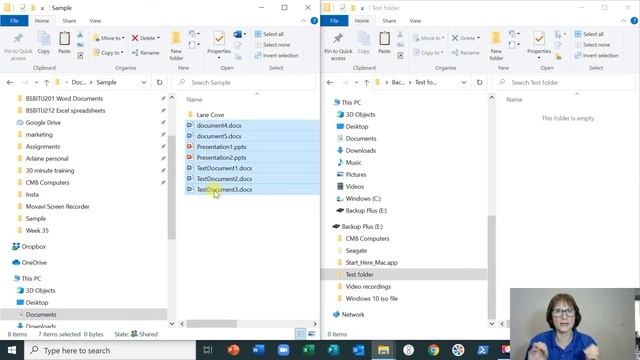Open Lane Cove folder
The width and height of the screenshot is (640, 360).
[x=210, y=115]
